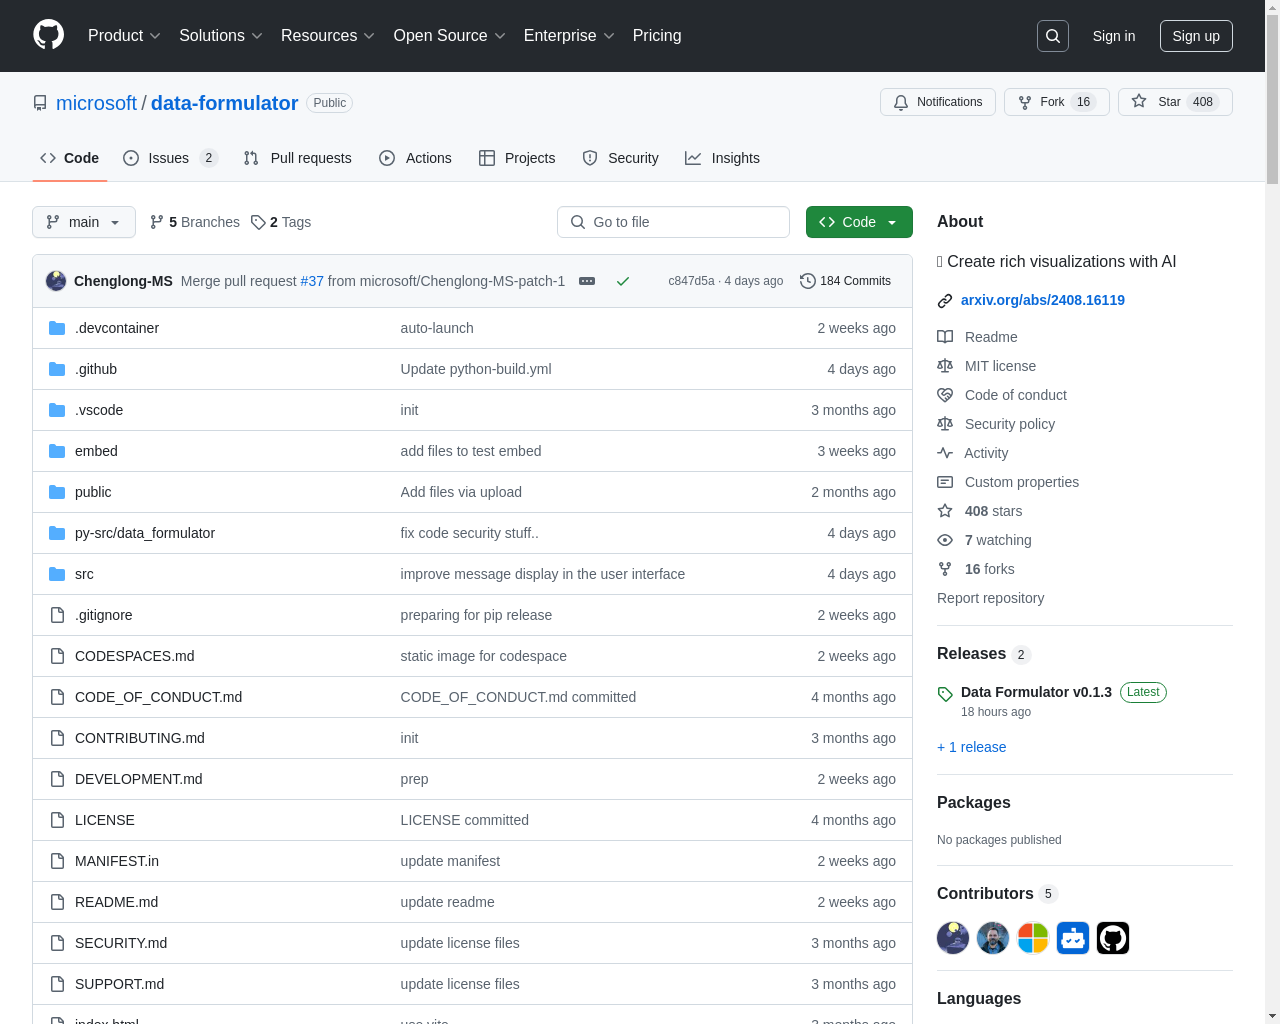Viewport: 1280px width, 1024px height.
Task: Click the Go to file search field
Action: (673, 222)
